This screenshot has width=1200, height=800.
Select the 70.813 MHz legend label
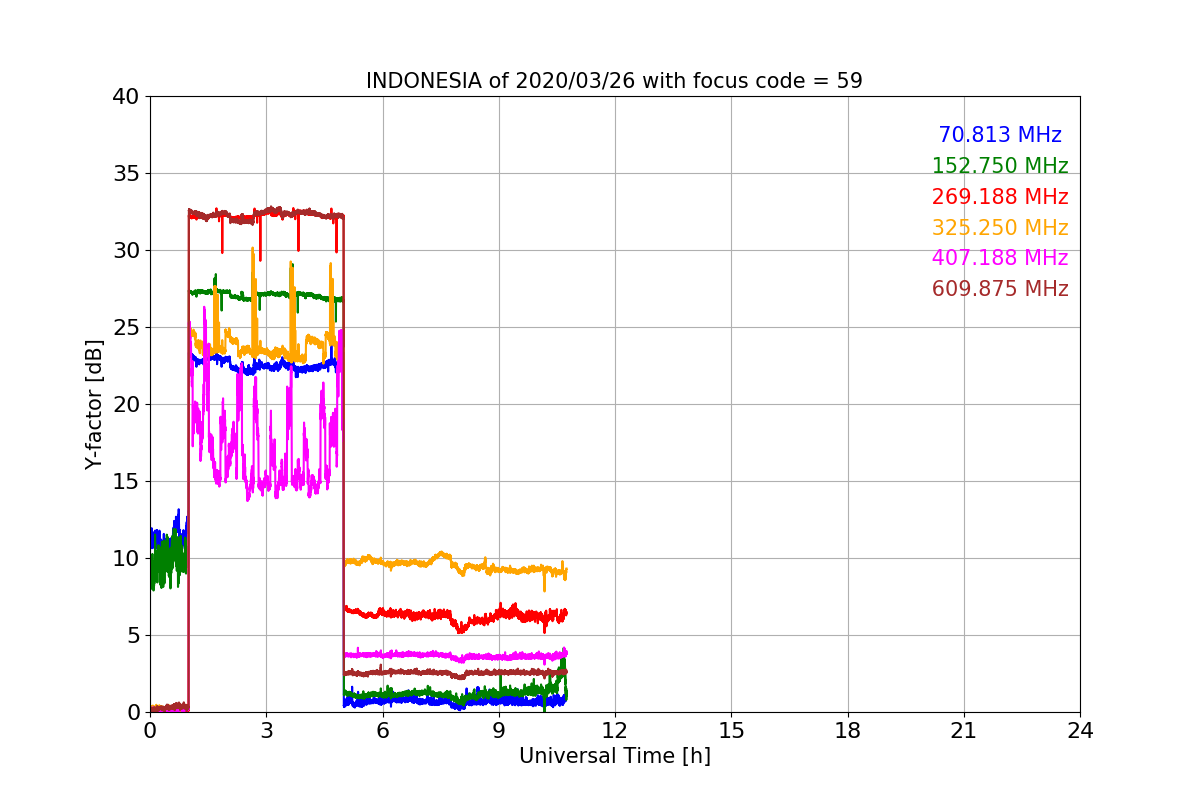click(x=1000, y=135)
